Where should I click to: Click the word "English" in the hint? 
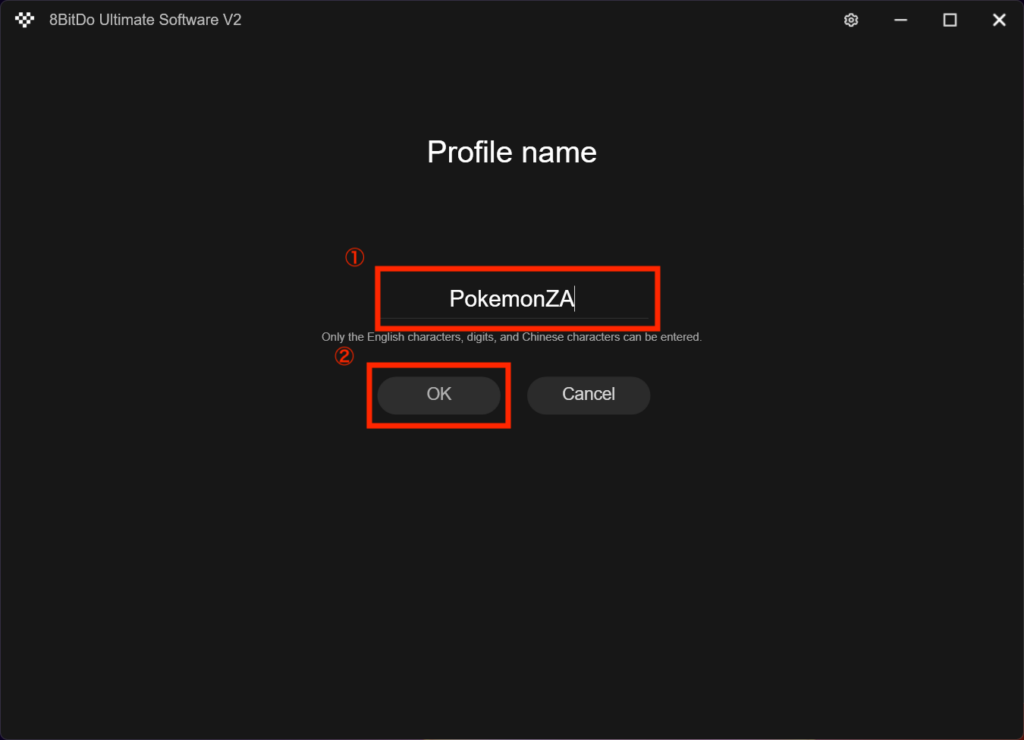coord(386,338)
